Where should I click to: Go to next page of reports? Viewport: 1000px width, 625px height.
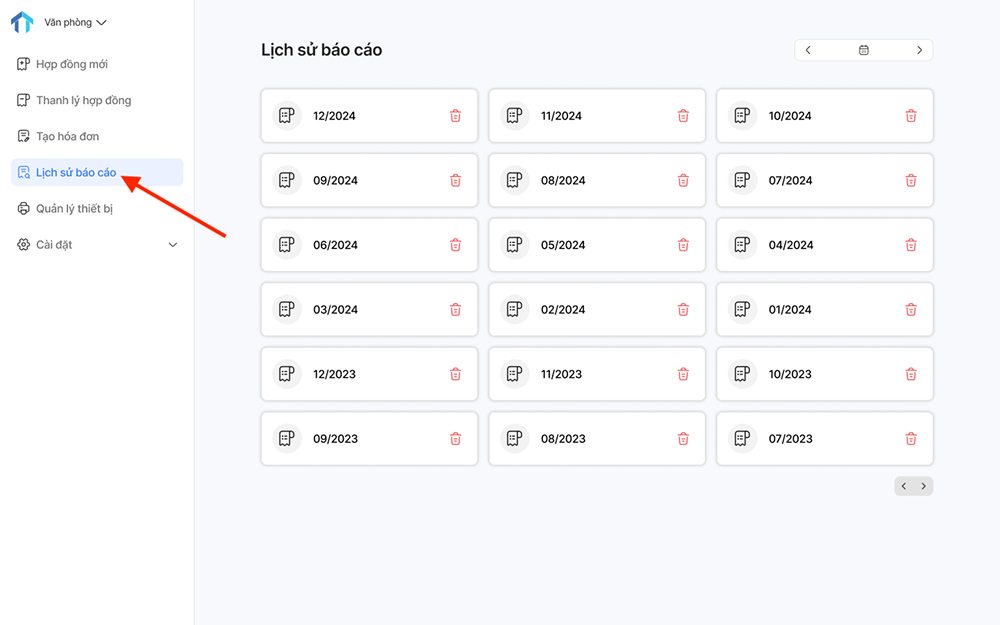pos(924,486)
